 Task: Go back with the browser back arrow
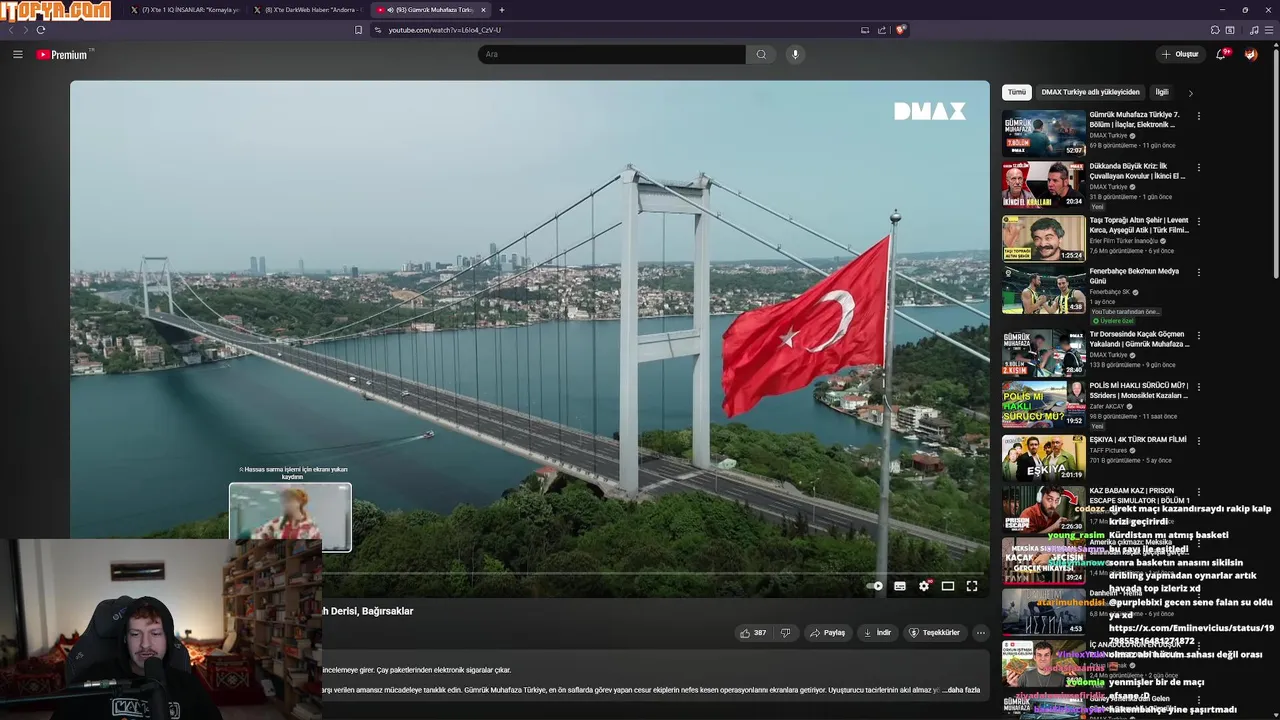point(11,30)
